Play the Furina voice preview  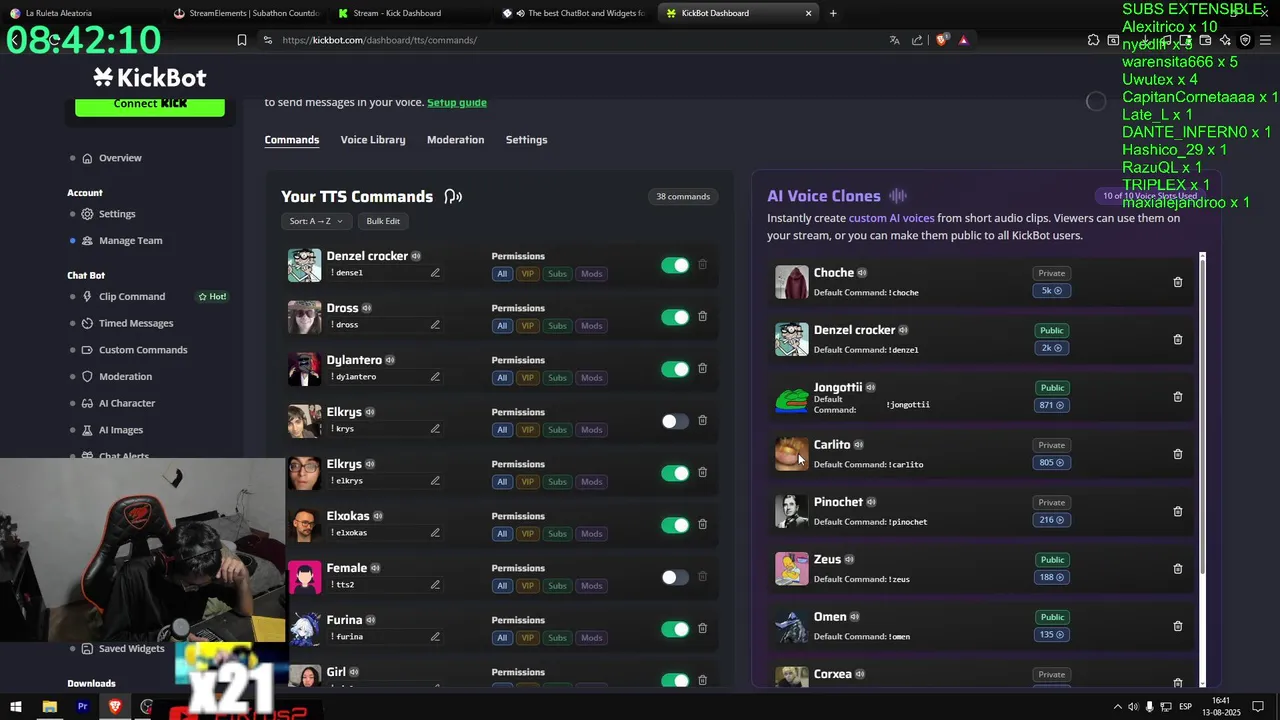click(370, 620)
